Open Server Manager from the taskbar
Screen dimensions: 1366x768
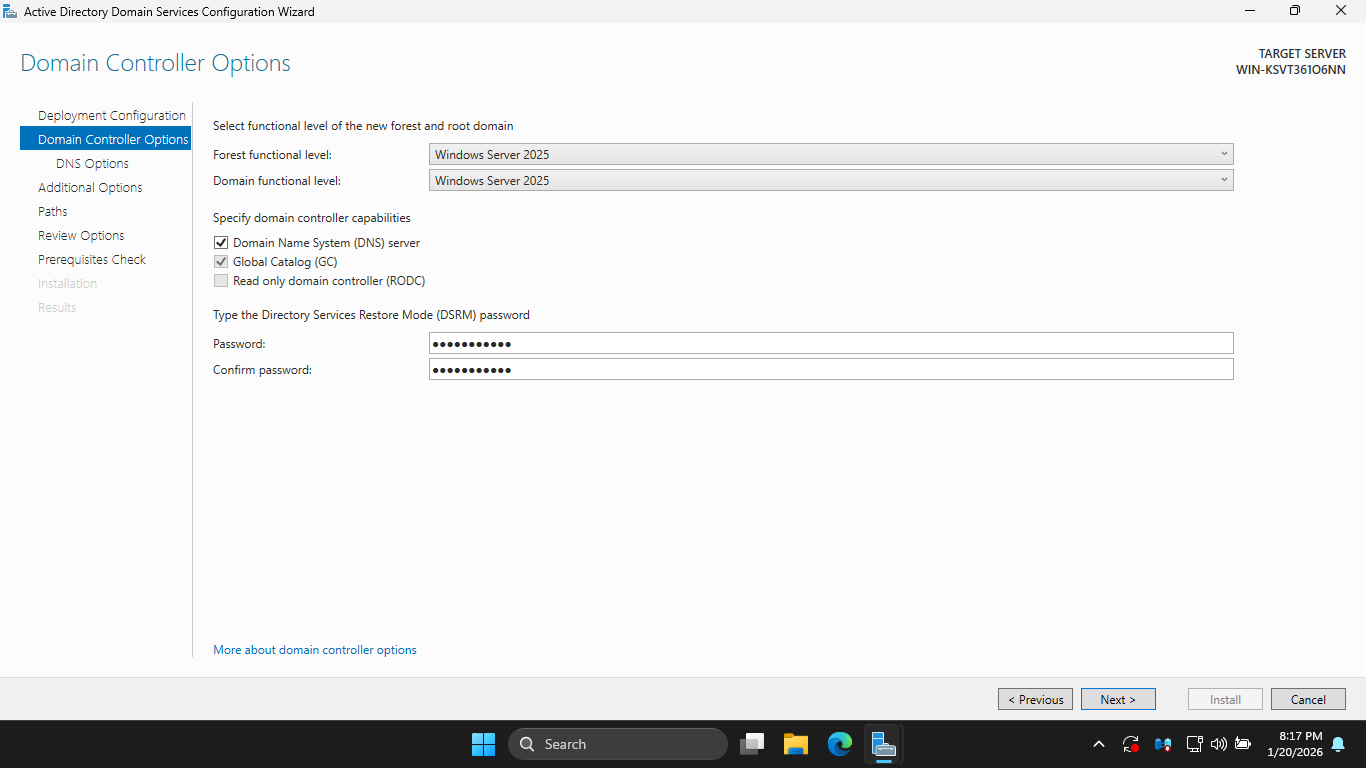(883, 744)
